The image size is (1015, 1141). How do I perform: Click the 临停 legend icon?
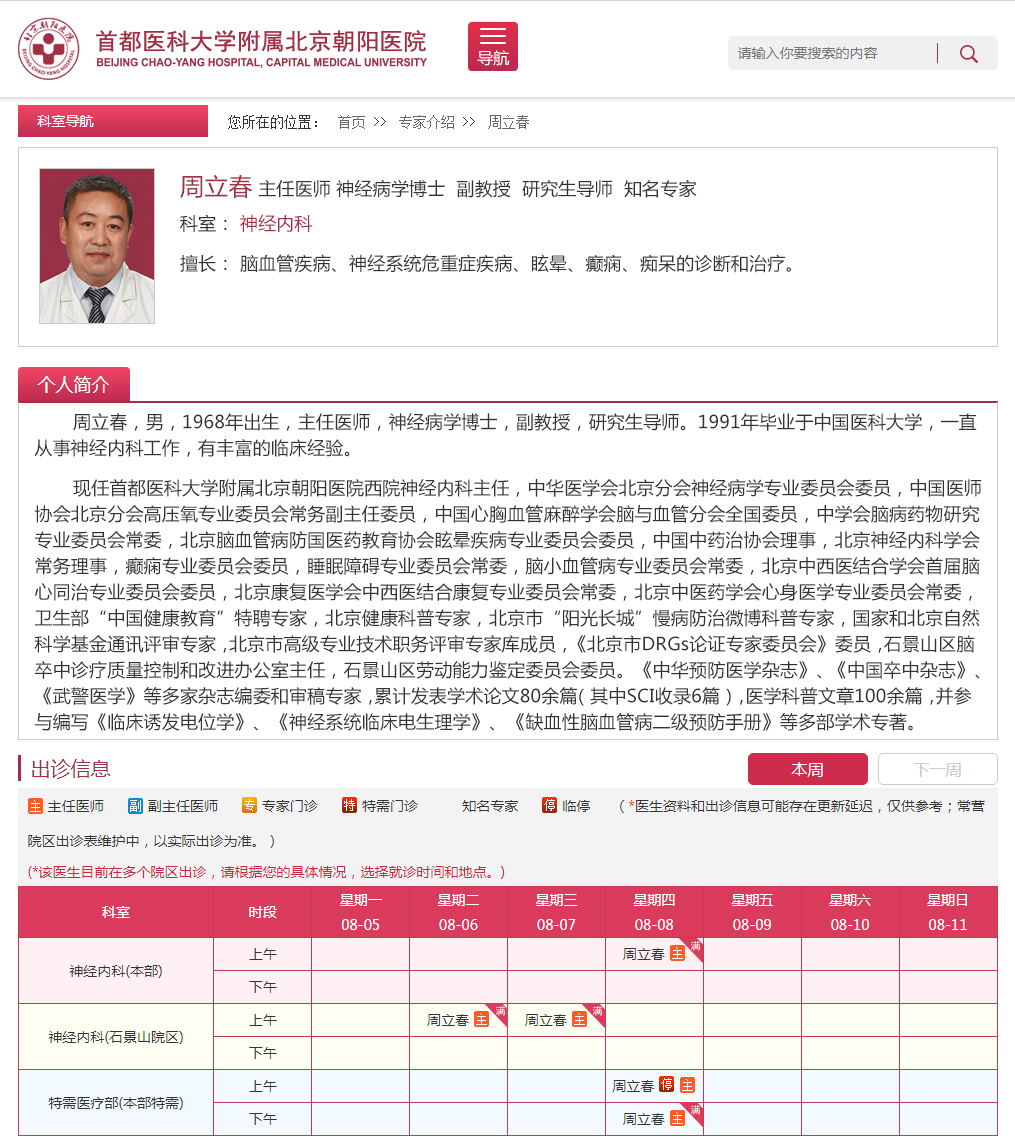pos(549,805)
